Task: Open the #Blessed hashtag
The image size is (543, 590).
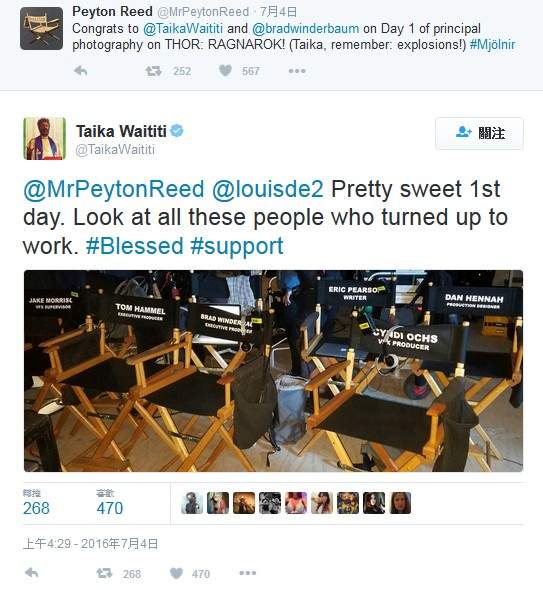Action: tap(134, 246)
